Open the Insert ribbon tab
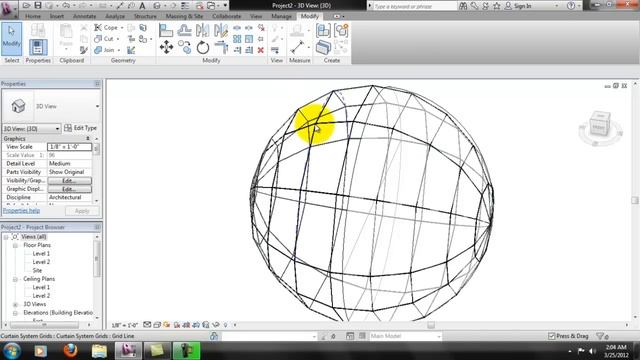Screen dimensions: 640x360 (x=56, y=16)
